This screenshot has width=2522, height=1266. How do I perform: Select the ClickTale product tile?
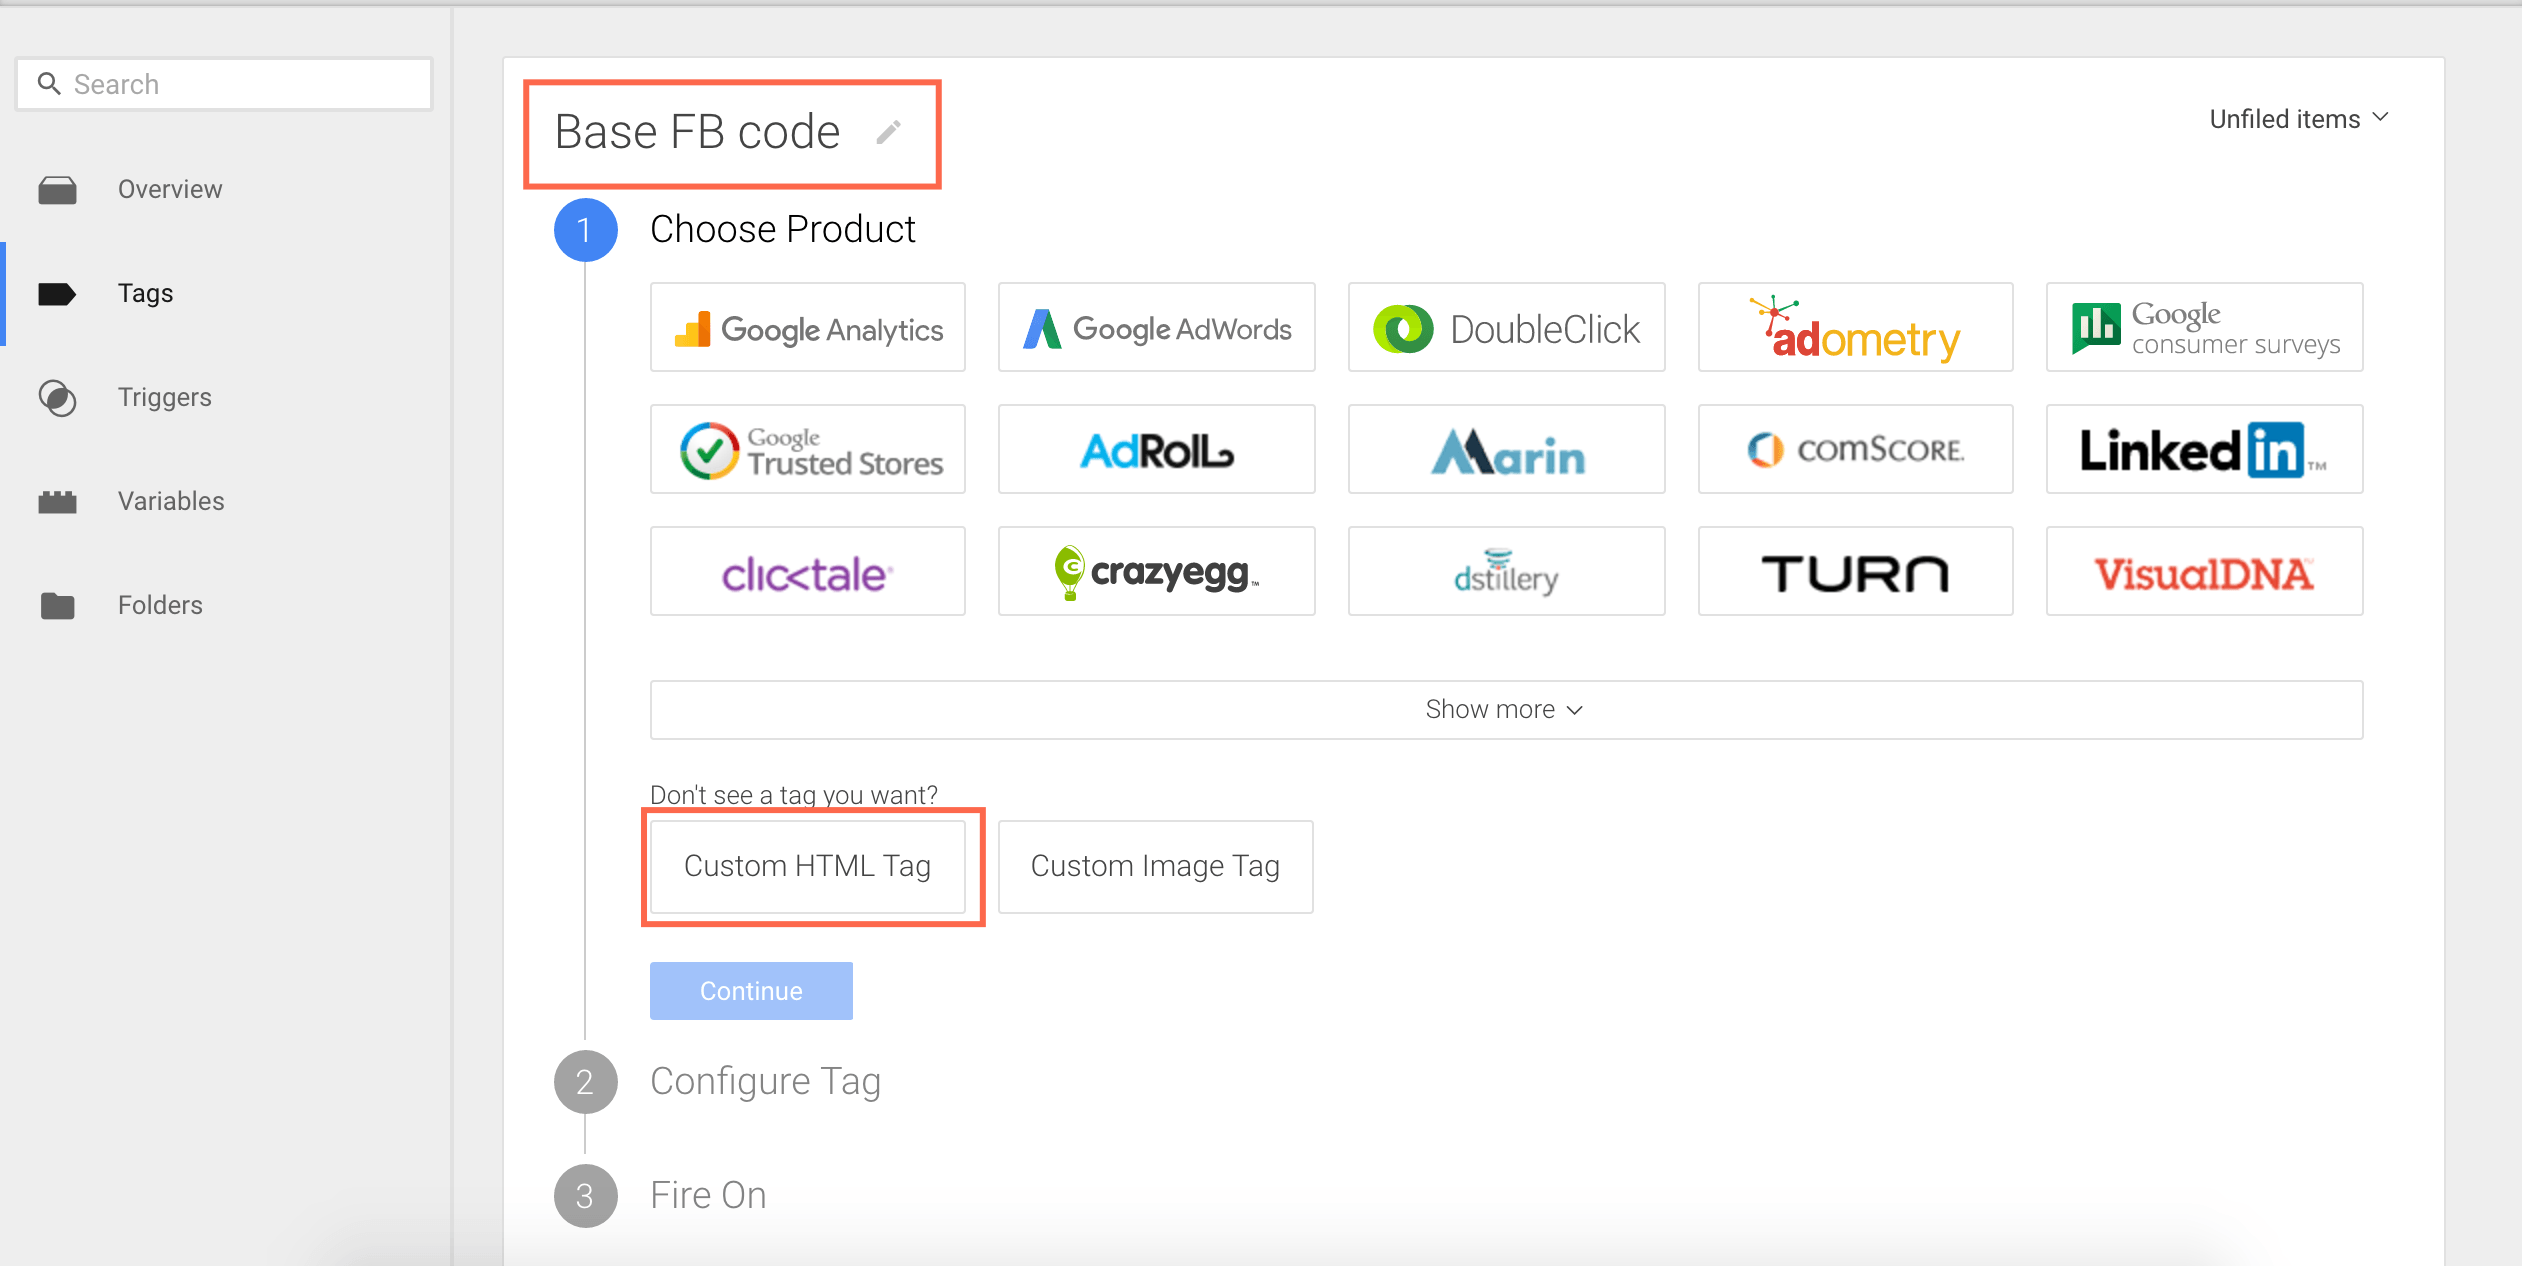pyautogui.click(x=808, y=571)
